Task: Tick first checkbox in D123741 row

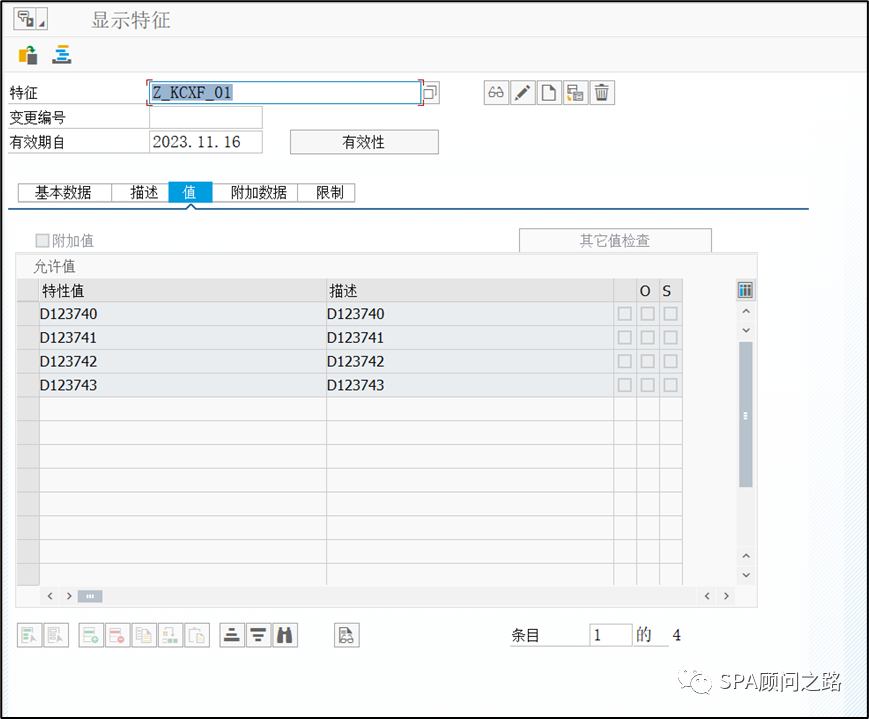Action: pos(625,338)
